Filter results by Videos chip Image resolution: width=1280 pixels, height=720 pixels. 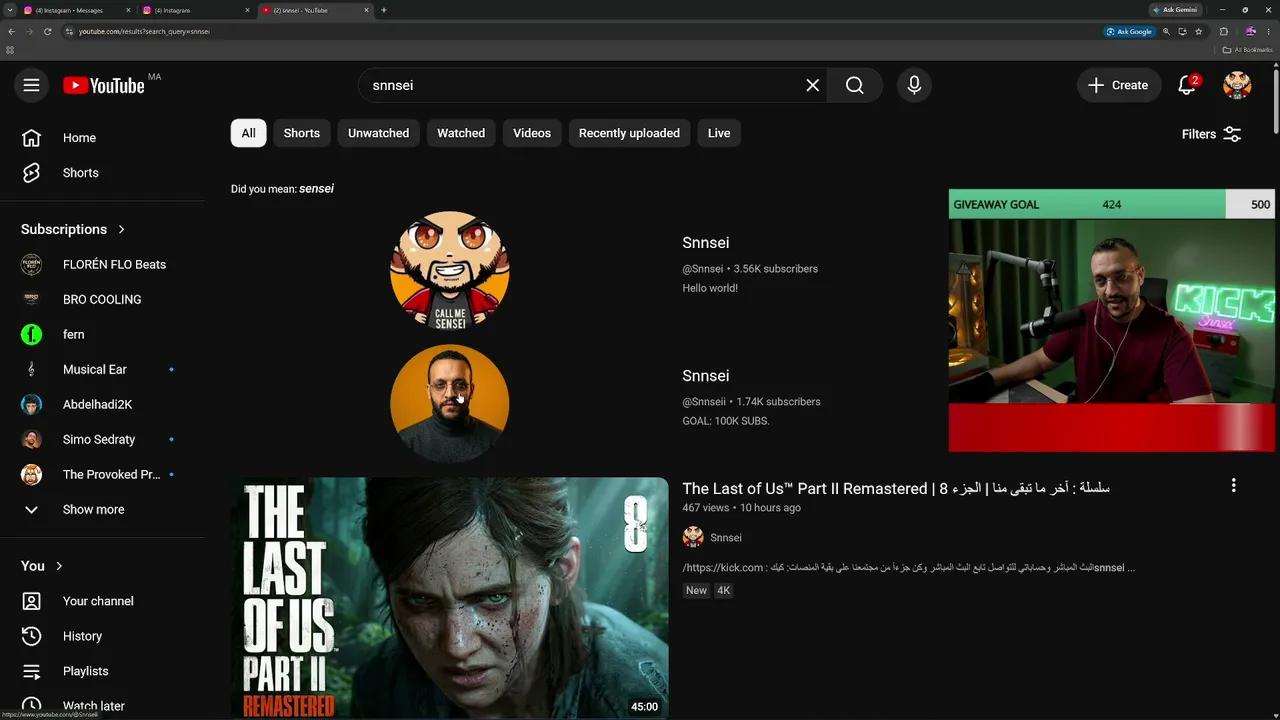tap(532, 133)
